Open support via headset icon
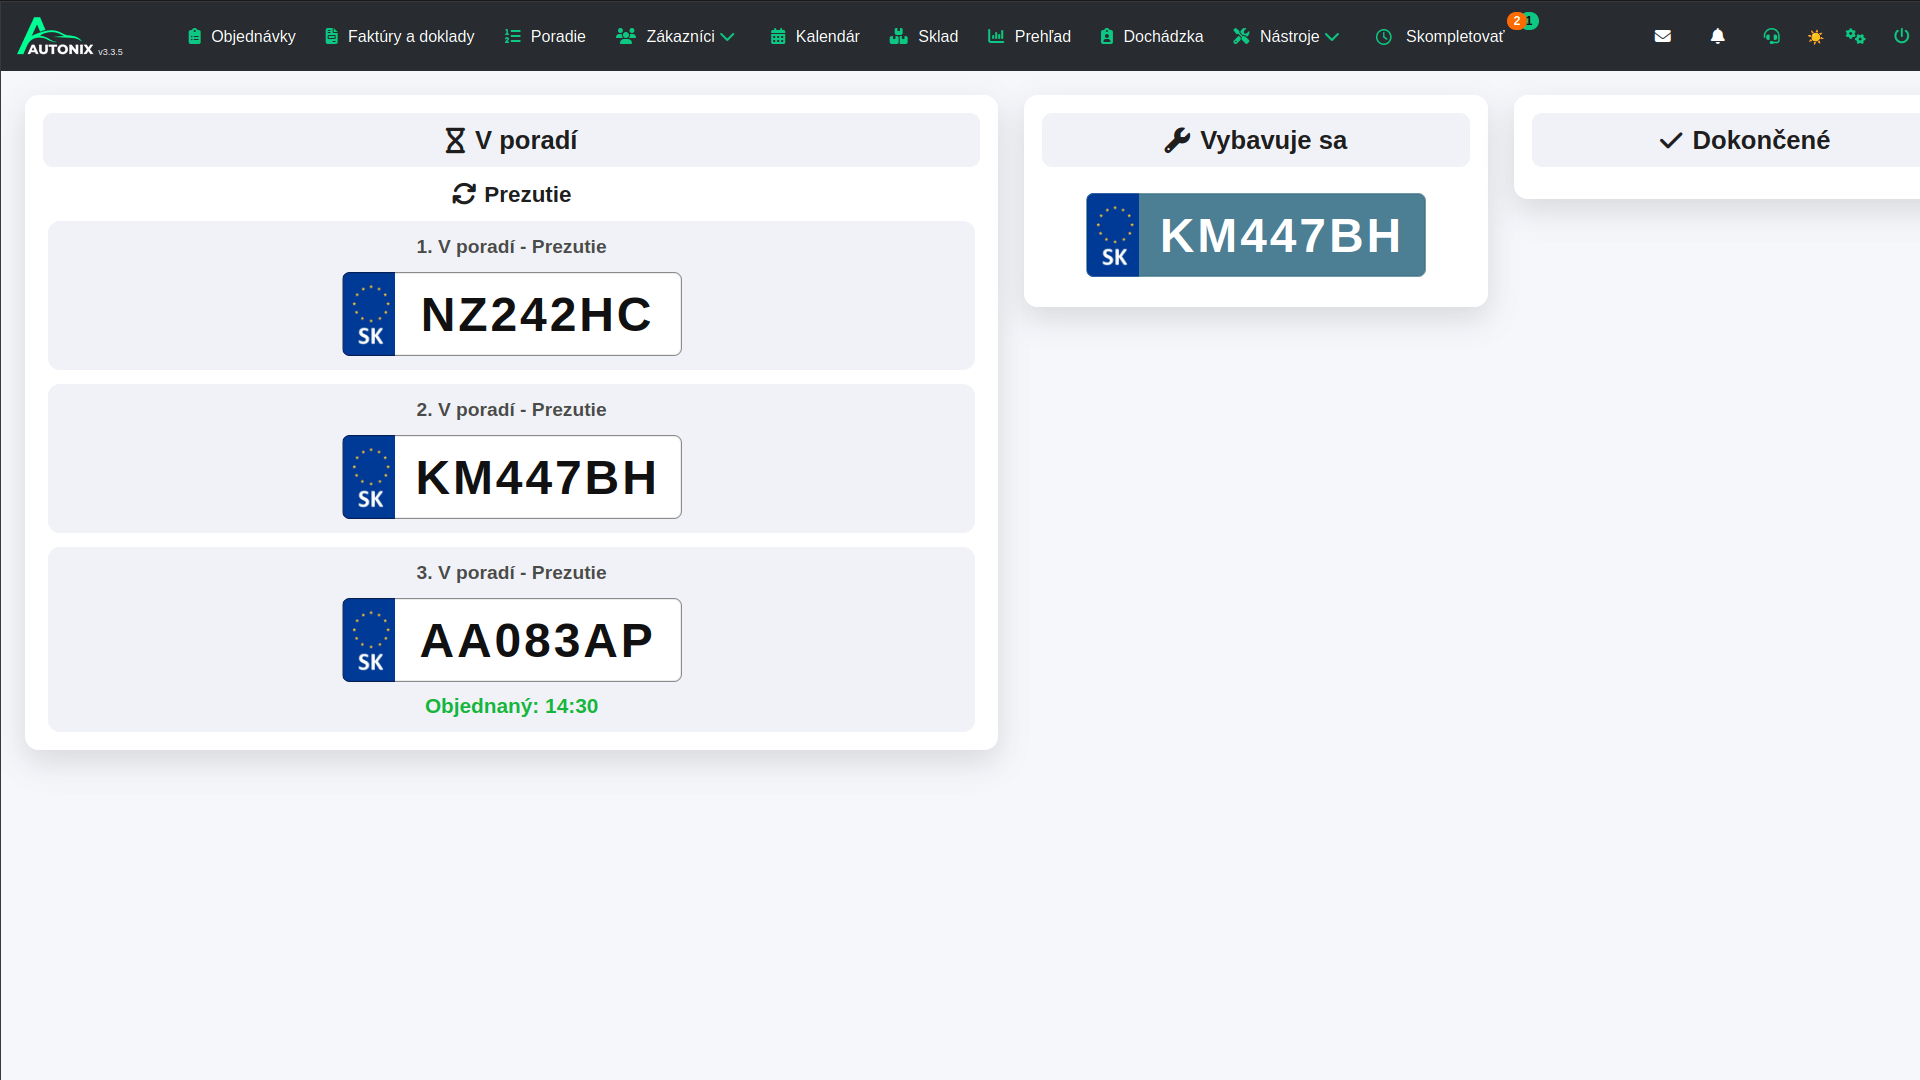Image resolution: width=1920 pixels, height=1080 pixels. 1771,36
